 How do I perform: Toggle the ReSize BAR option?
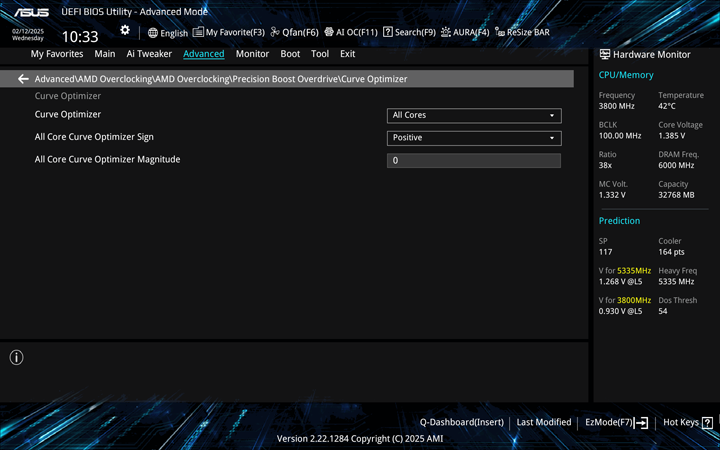522,32
